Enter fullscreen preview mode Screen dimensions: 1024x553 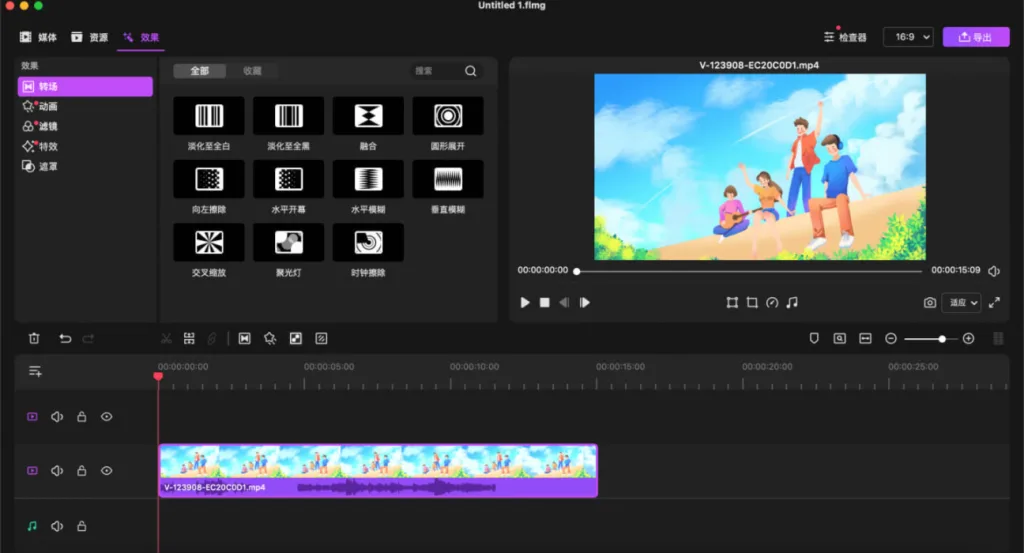(x=994, y=302)
